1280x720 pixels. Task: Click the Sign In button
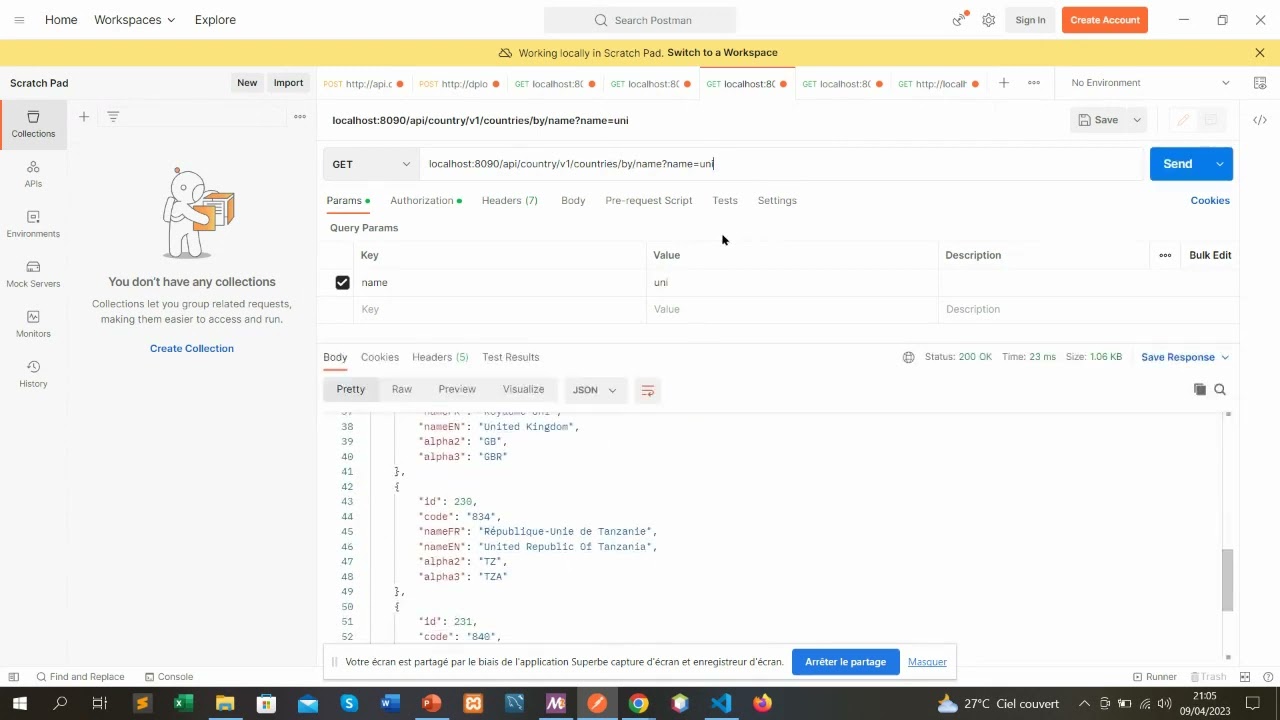1030,20
